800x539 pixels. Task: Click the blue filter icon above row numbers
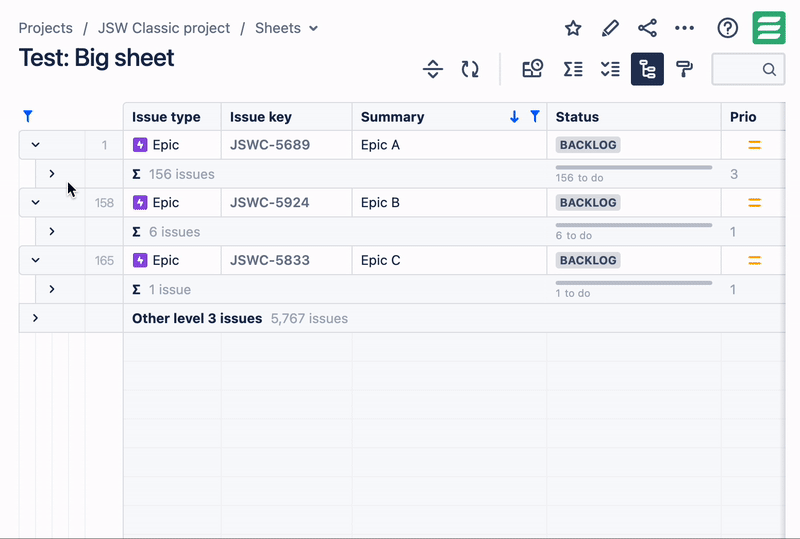(x=28, y=116)
